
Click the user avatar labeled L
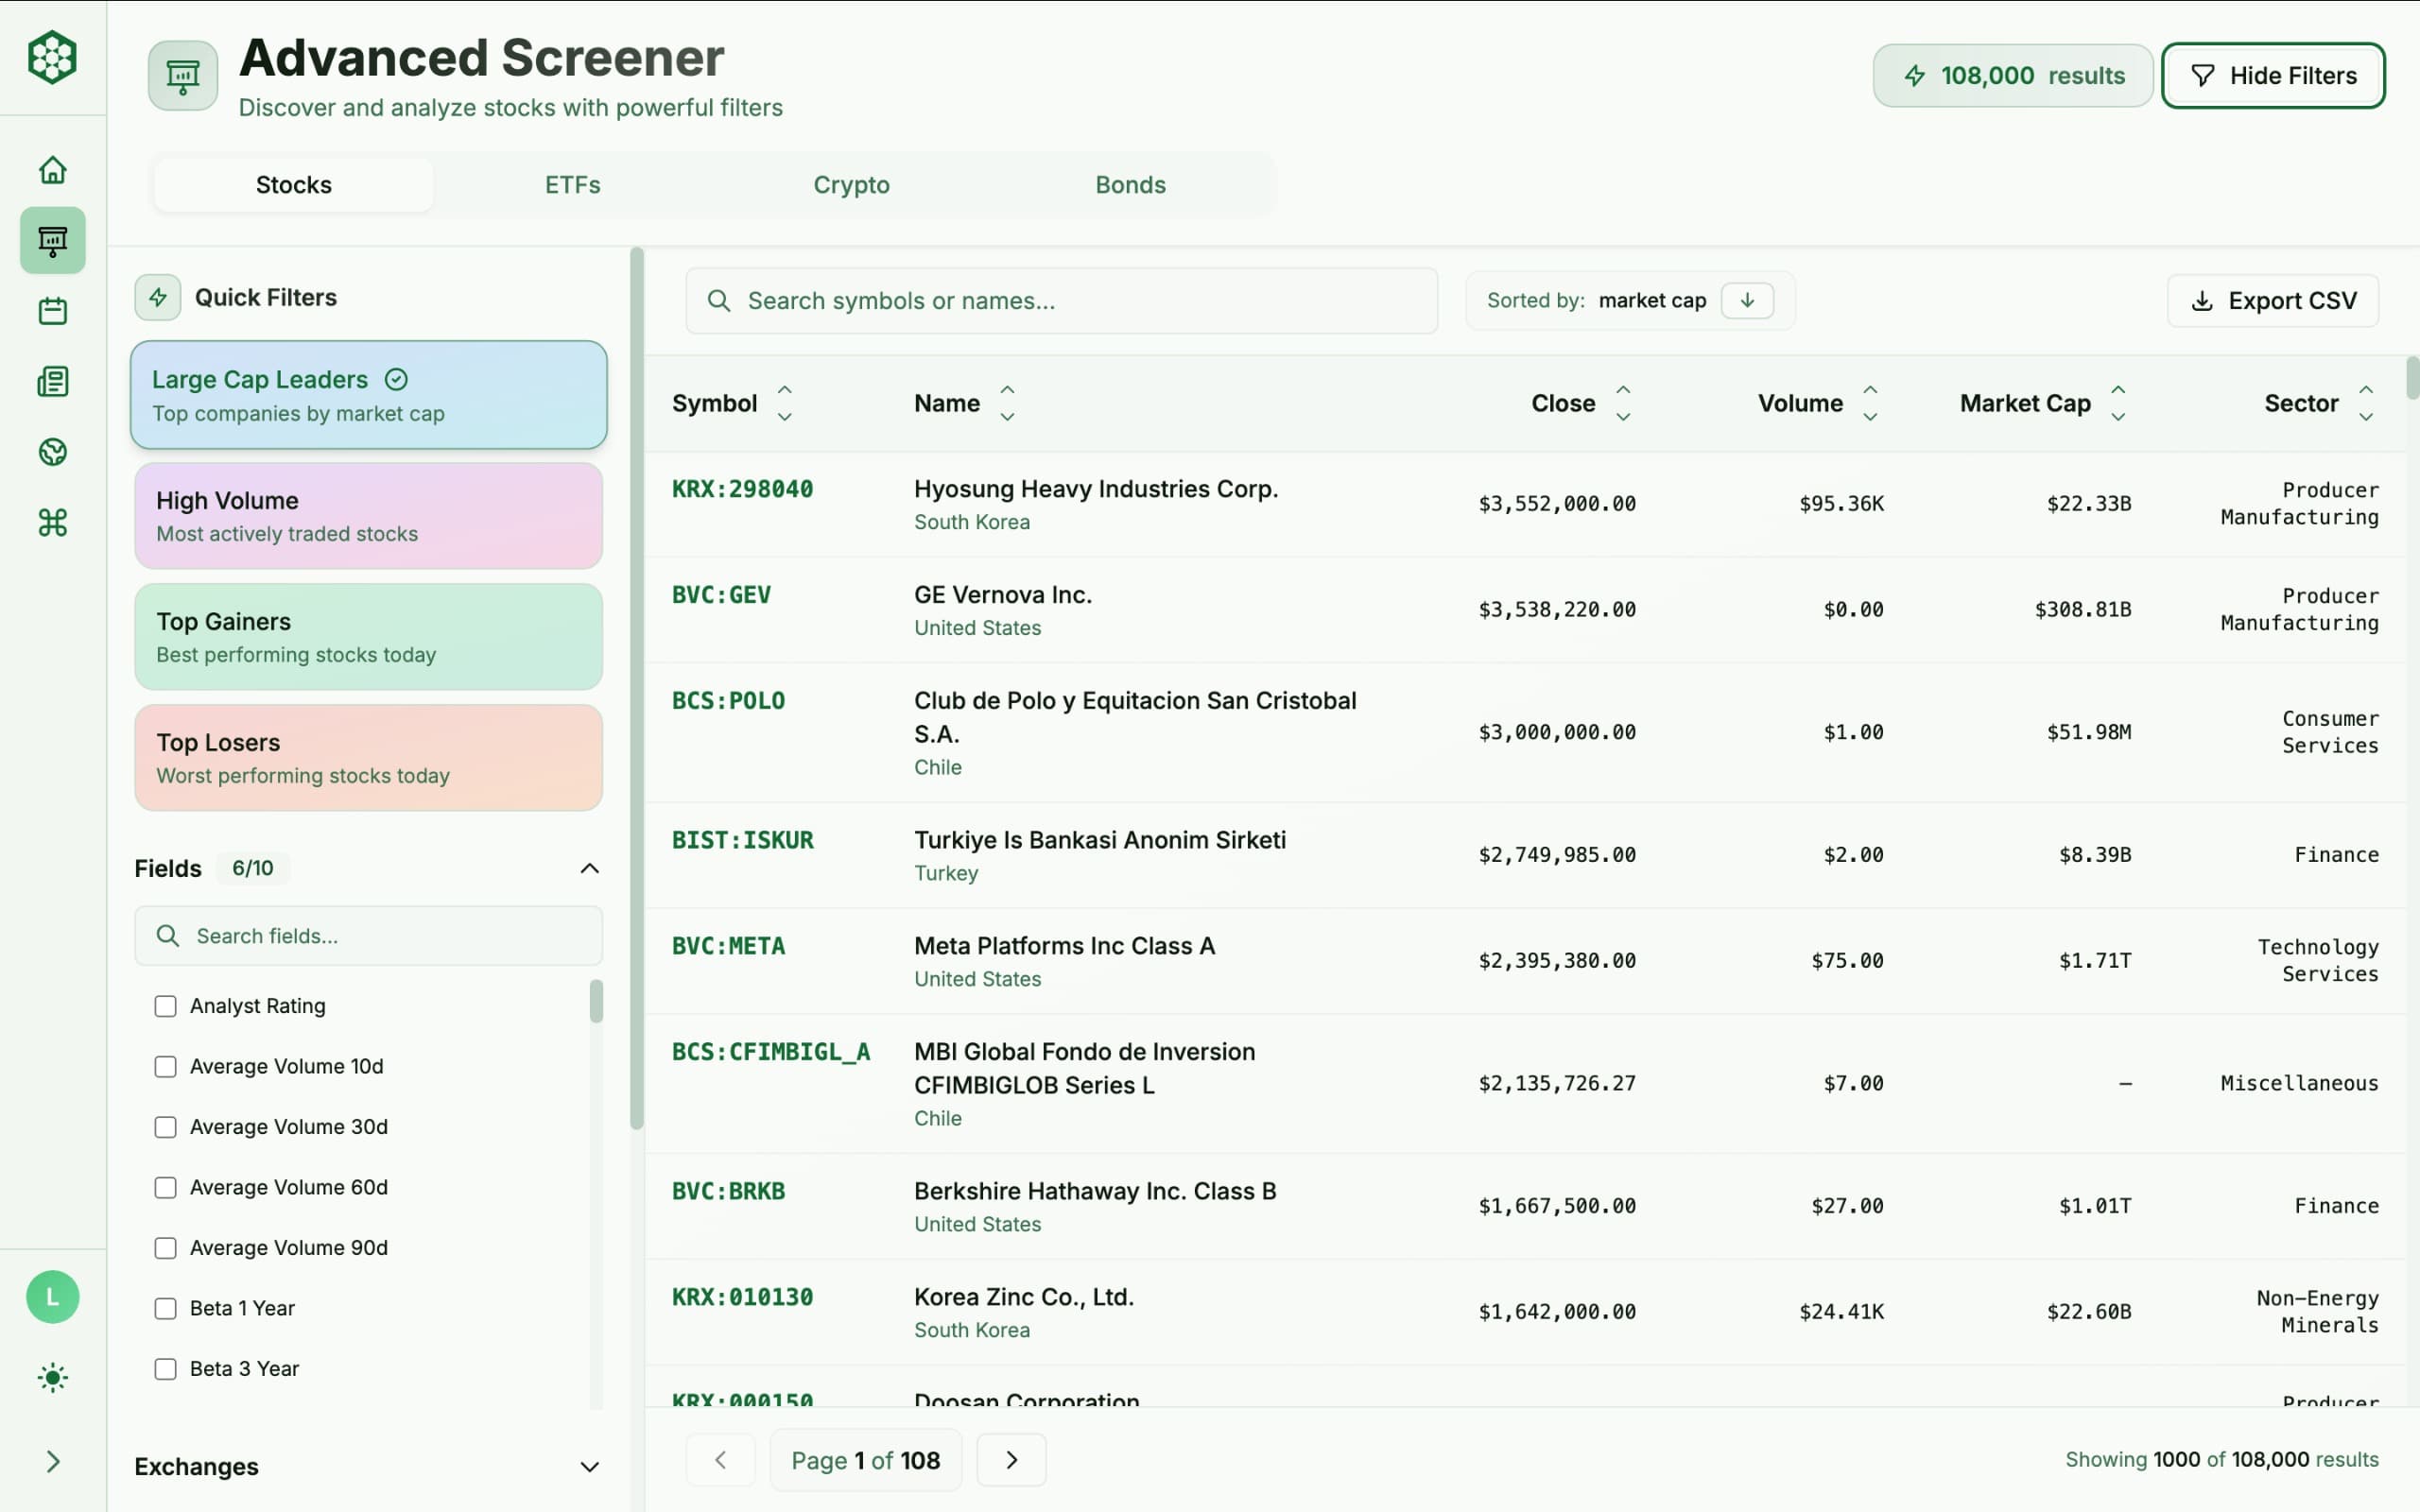pyautogui.click(x=52, y=1297)
